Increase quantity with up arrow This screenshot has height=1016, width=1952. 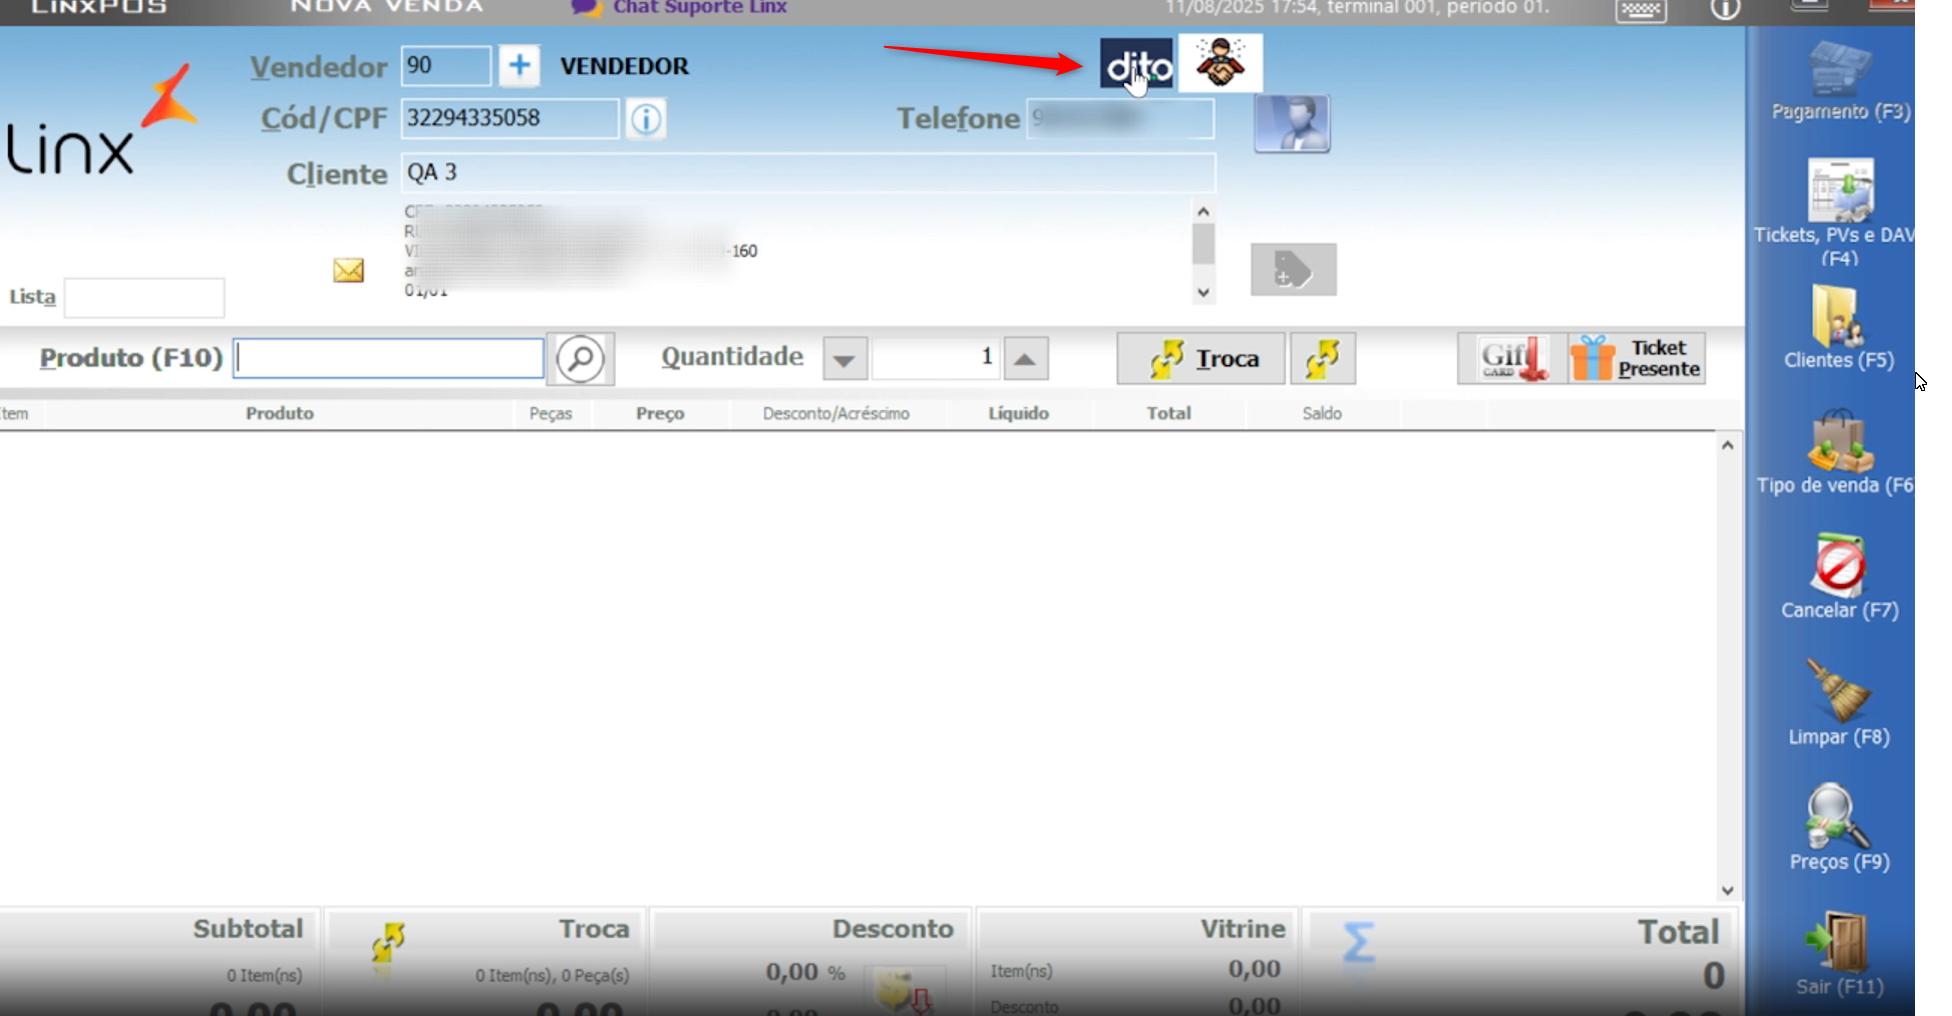click(x=1025, y=359)
